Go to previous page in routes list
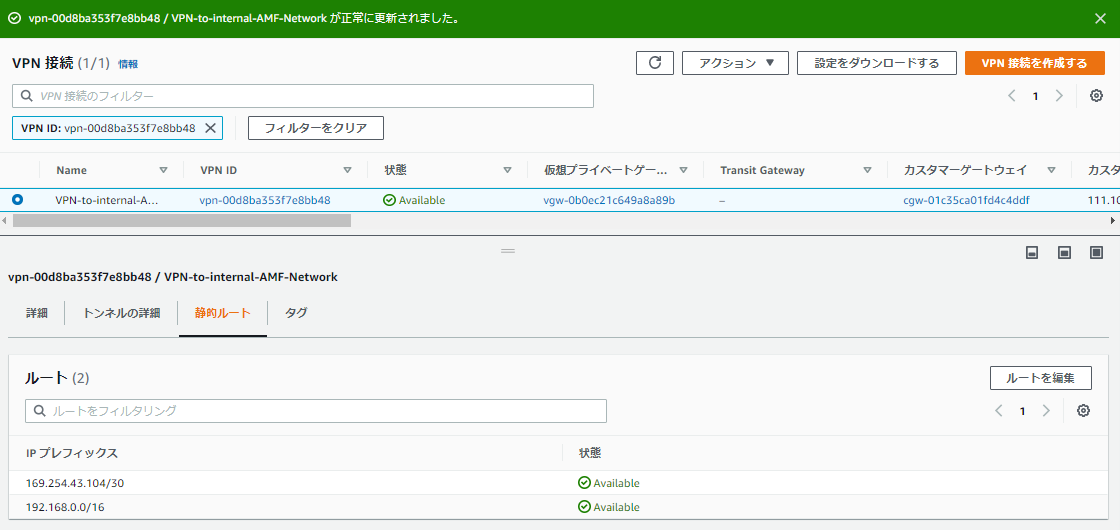 tap(998, 411)
